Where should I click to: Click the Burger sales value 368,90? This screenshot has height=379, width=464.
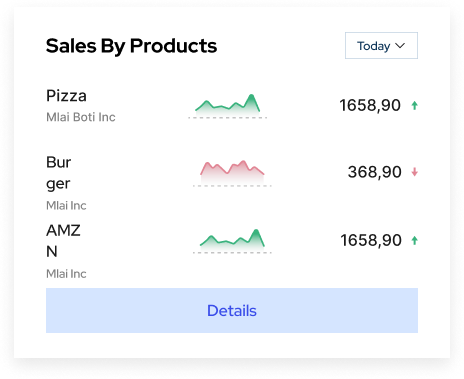coord(374,172)
